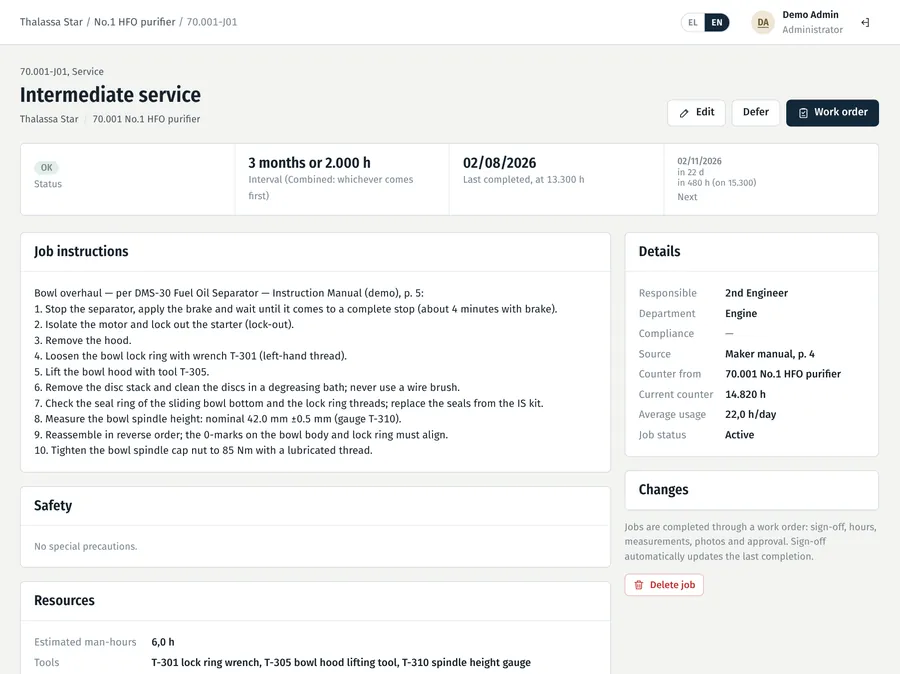Image resolution: width=900 pixels, height=674 pixels.
Task: Click the 70.001-J01, Service label above the title
Action: pyautogui.click(x=61, y=72)
